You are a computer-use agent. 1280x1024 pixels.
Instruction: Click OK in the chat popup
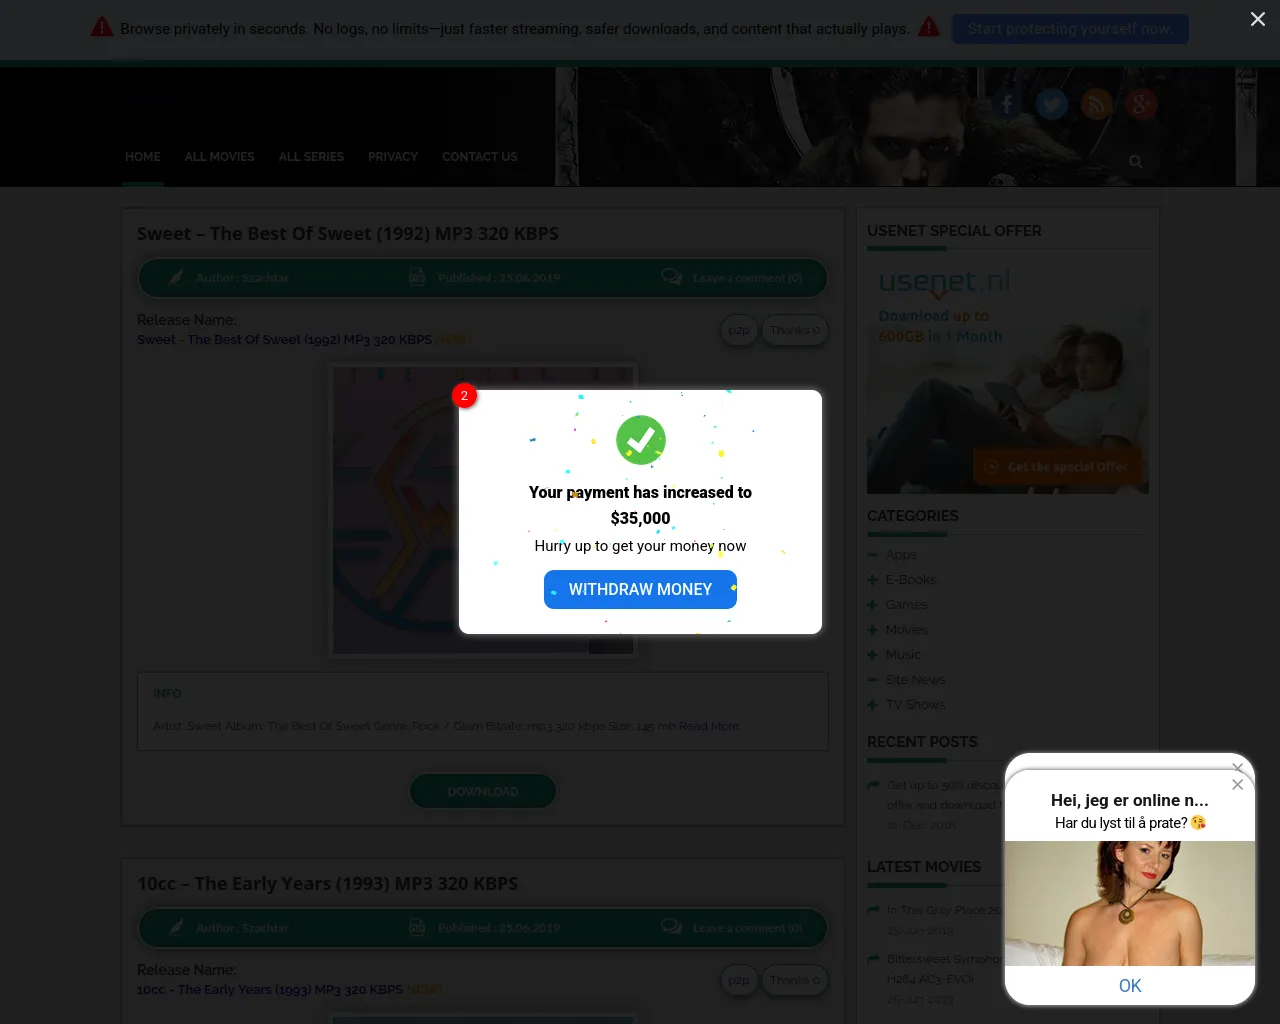[1130, 986]
